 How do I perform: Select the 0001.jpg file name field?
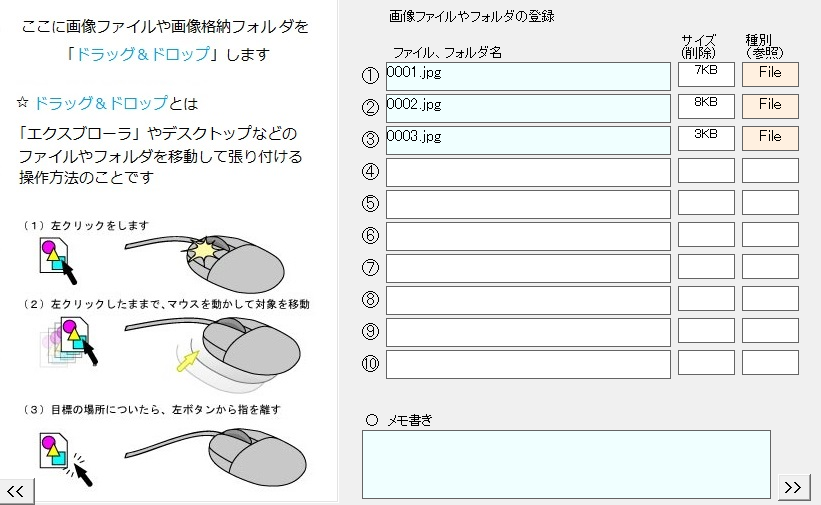pos(528,76)
